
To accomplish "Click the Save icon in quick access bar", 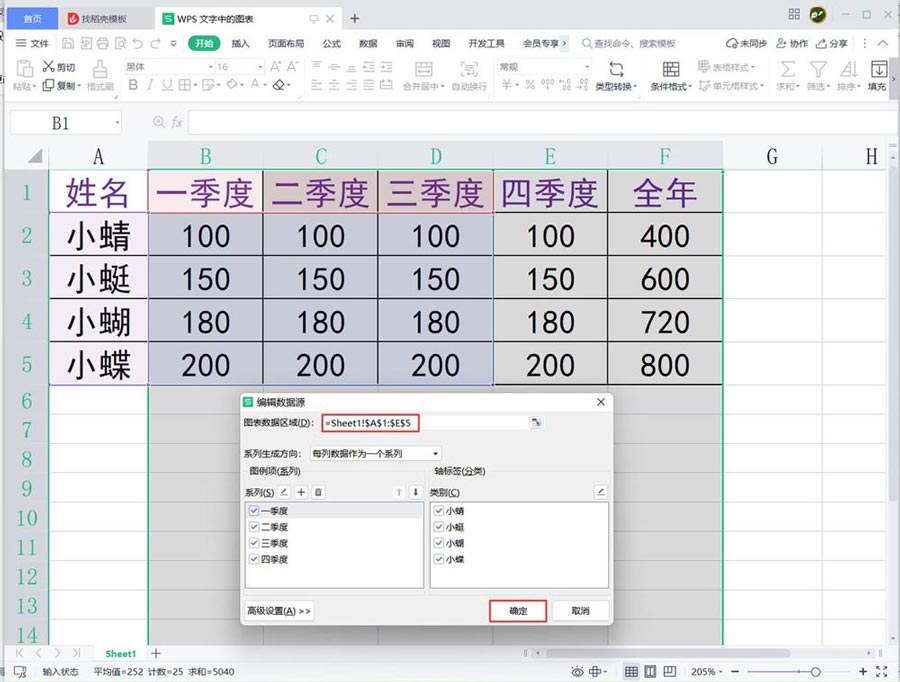I will (68, 43).
